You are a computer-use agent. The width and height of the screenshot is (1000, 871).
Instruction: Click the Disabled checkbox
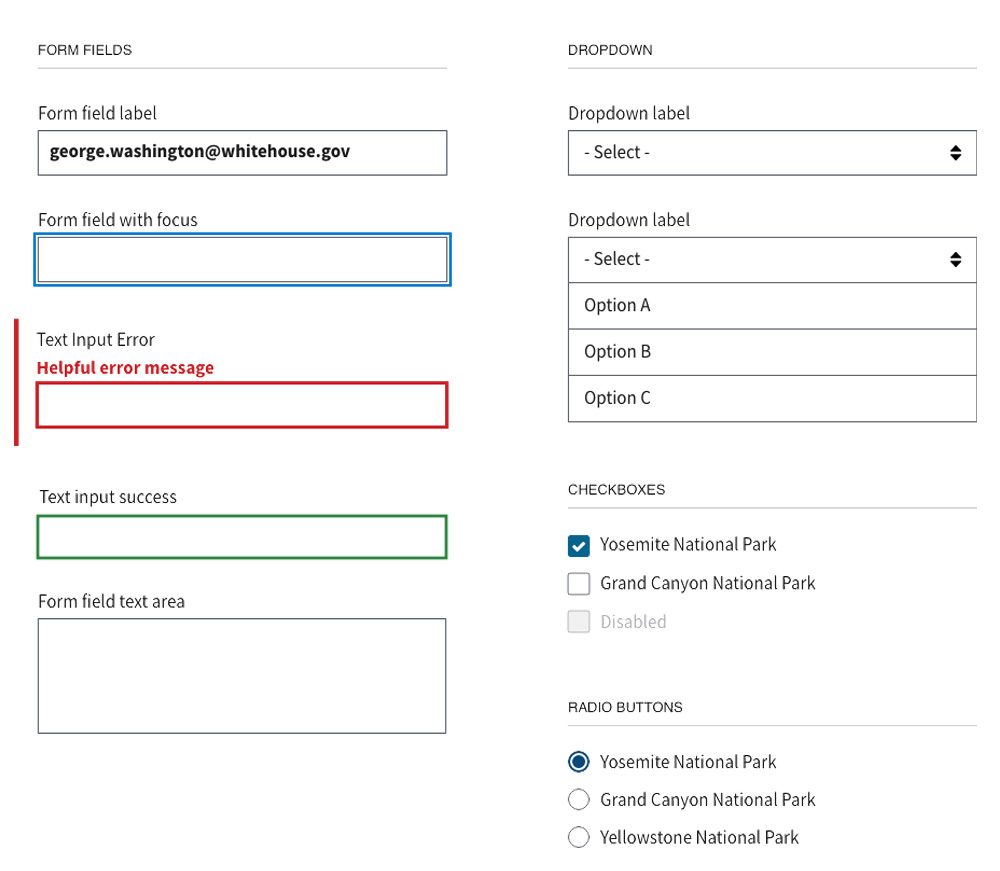pyautogui.click(x=578, y=621)
